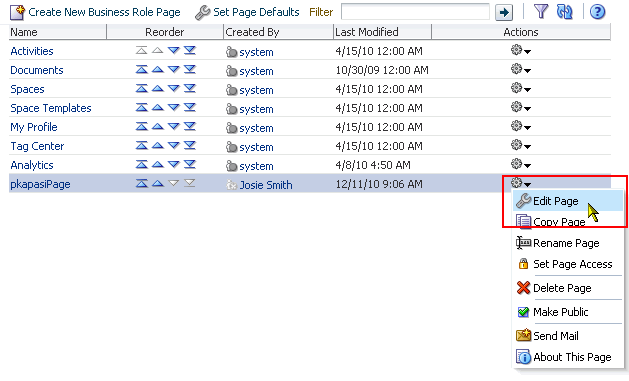Select Rename Page menu item
The height and width of the screenshot is (381, 629).
568,243
